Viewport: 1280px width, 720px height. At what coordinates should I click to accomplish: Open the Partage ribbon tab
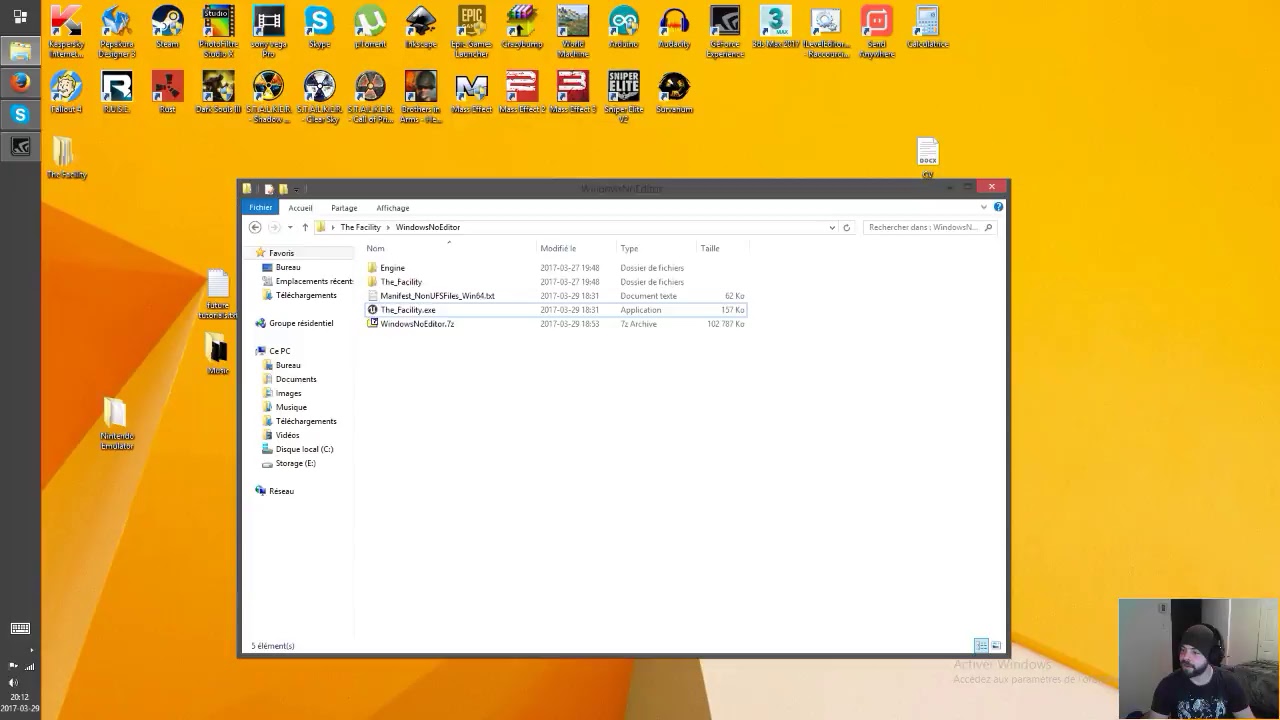344,208
